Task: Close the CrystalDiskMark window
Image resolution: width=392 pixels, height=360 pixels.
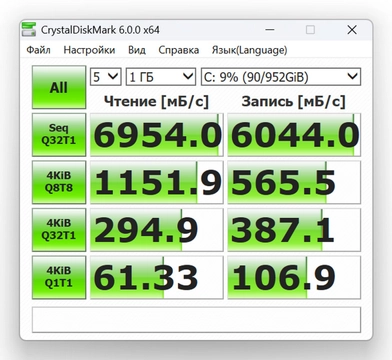Action: 352,30
